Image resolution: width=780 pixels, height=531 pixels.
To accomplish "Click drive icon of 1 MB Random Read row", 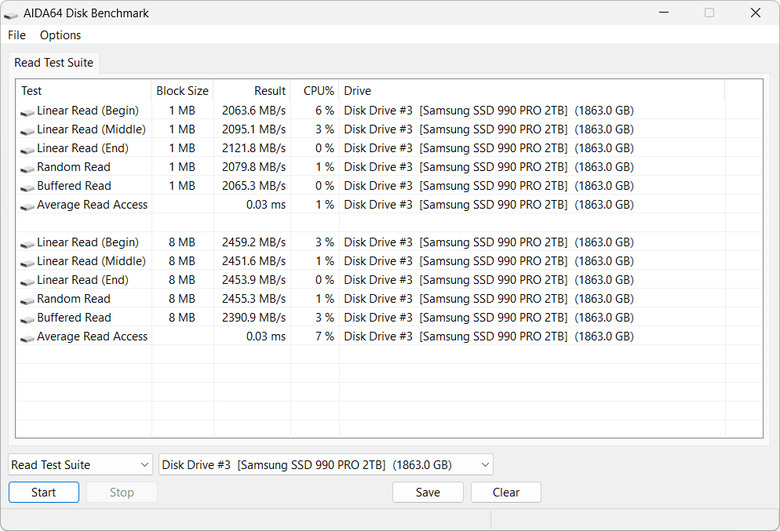I will [x=27, y=169].
